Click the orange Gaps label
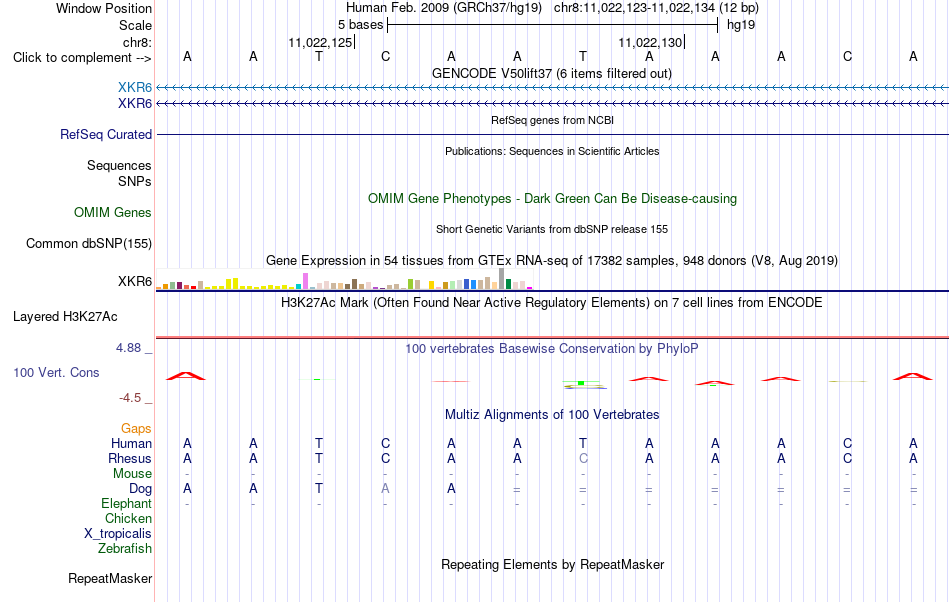Viewport: 950px width, 602px height. click(136, 428)
